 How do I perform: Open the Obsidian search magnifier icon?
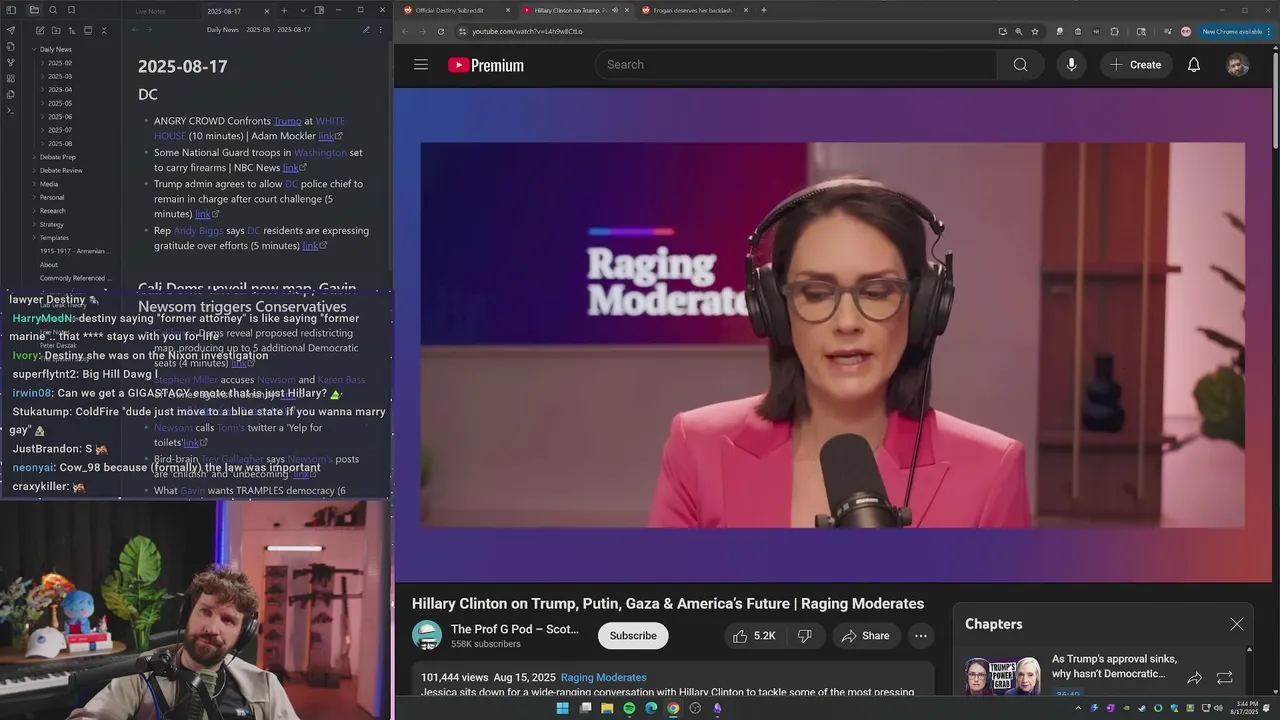tap(53, 10)
